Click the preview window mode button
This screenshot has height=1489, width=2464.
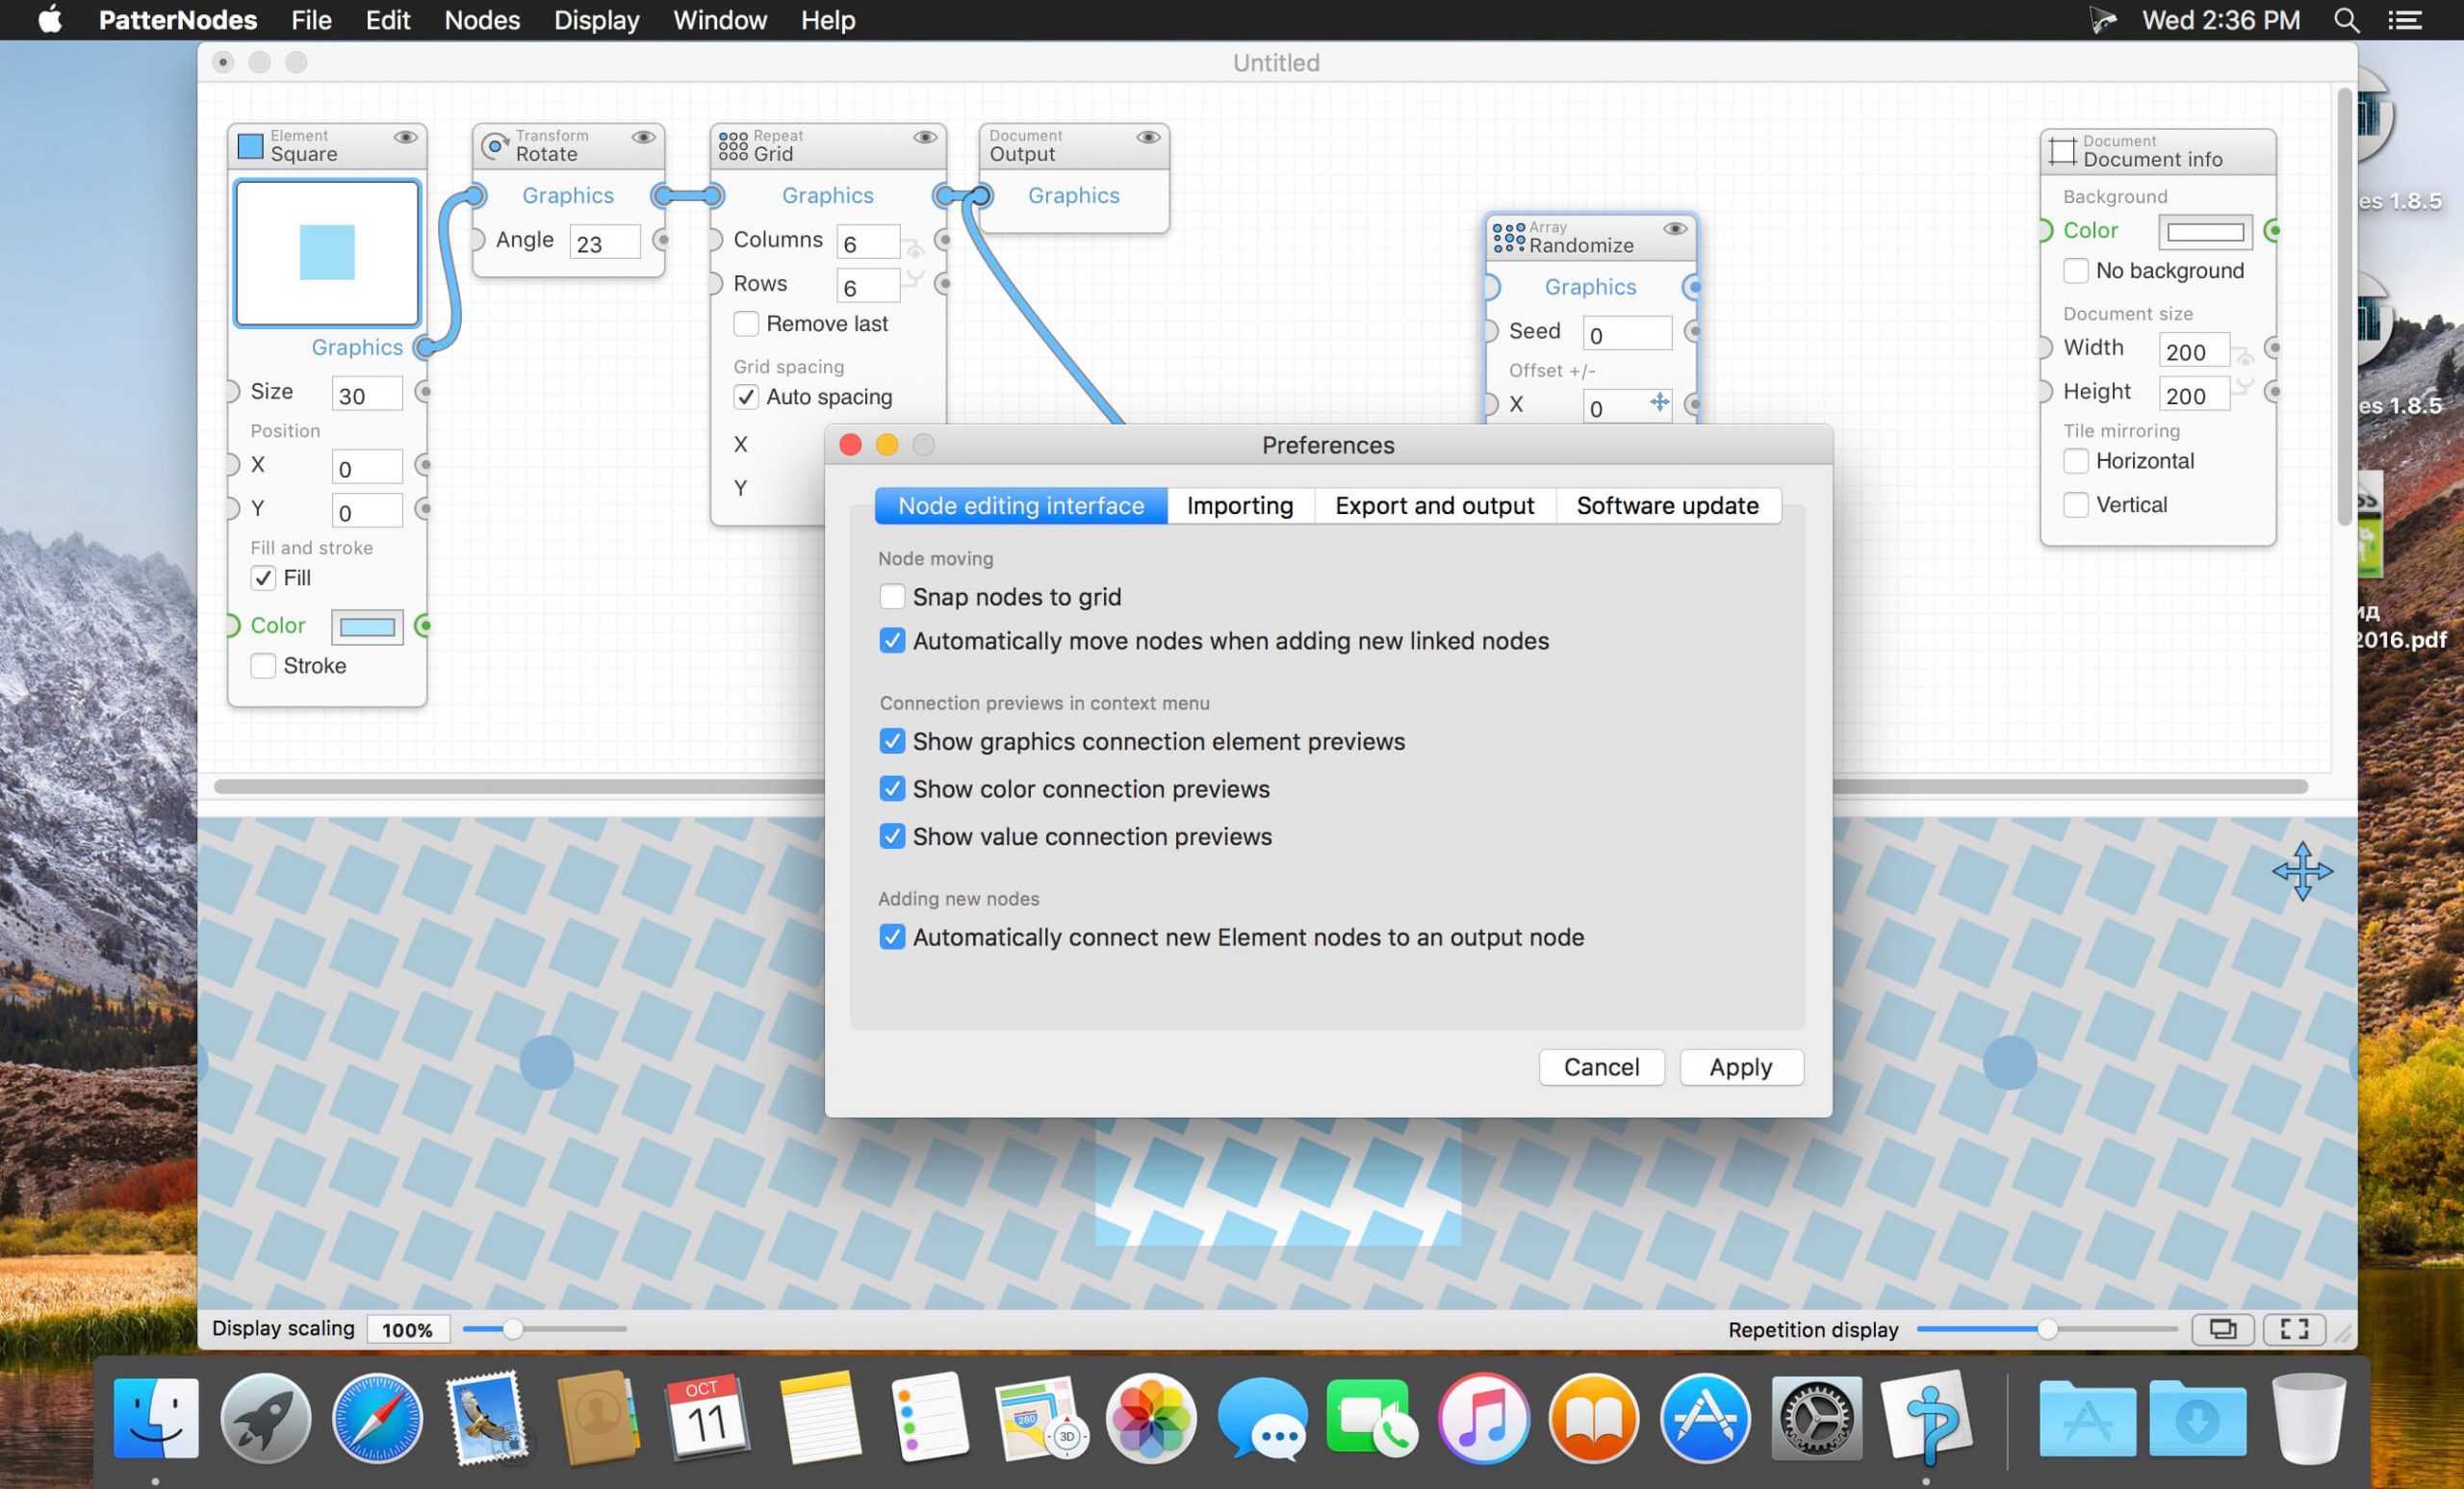[x=2222, y=1328]
